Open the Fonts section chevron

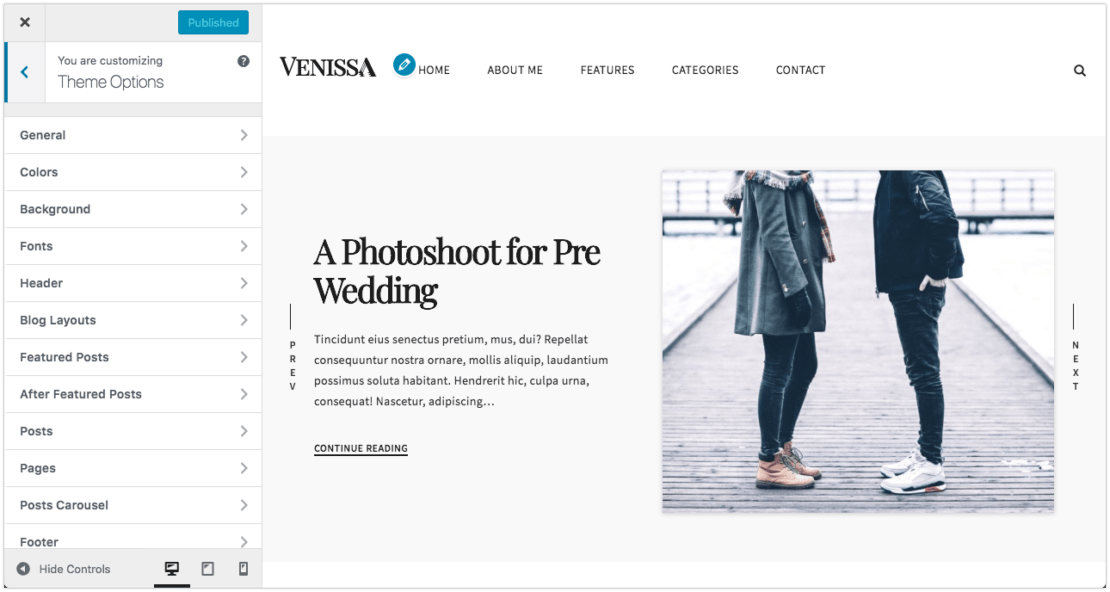coord(244,246)
